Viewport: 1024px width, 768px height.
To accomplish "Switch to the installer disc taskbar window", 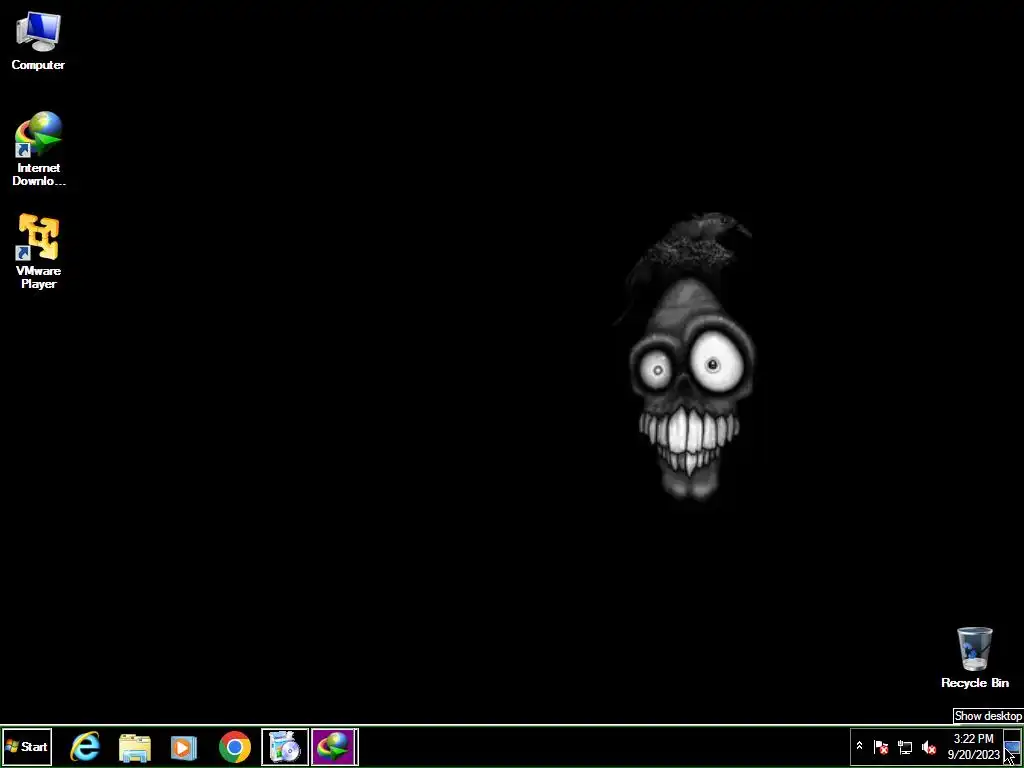I will click(285, 747).
